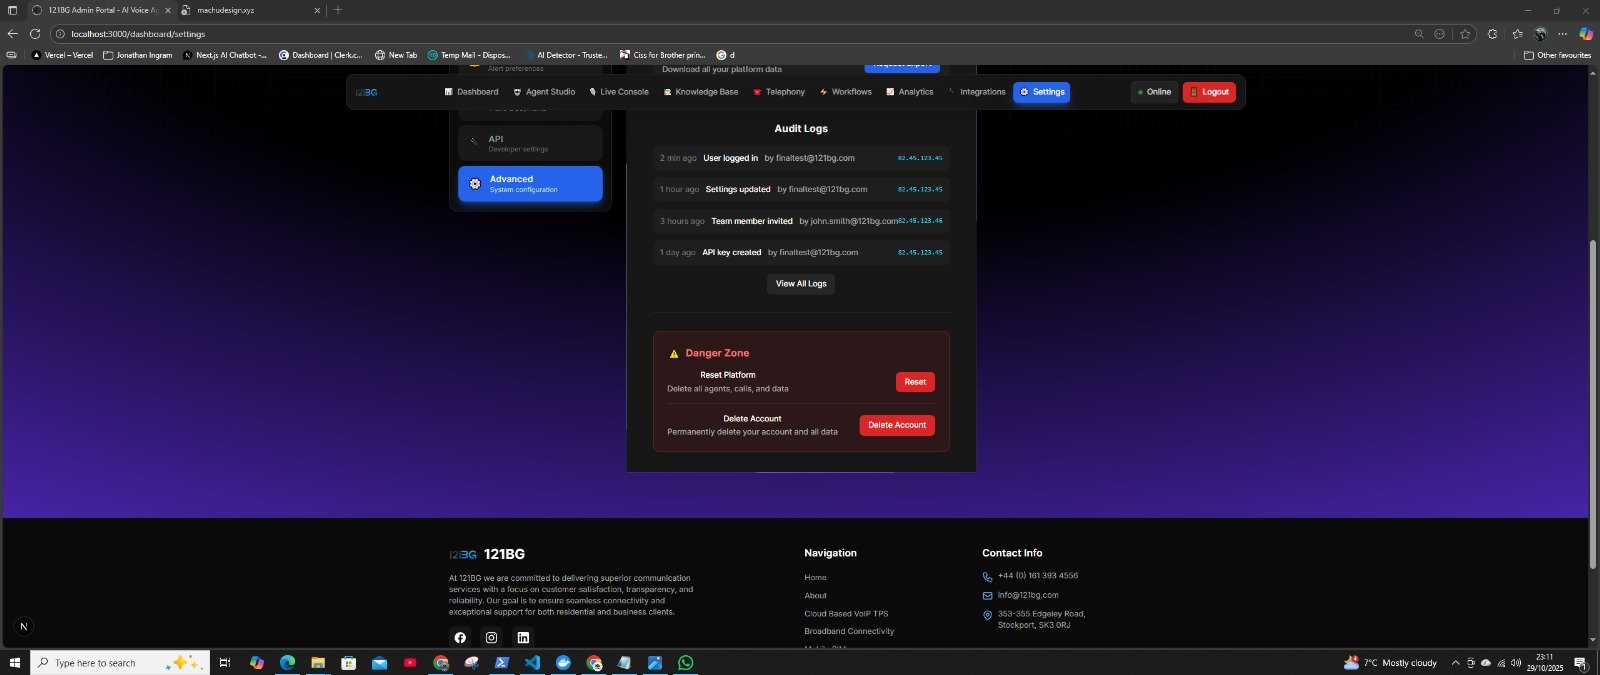Click the Danger Zone warning icon
Image resolution: width=1600 pixels, height=675 pixels.
674,354
